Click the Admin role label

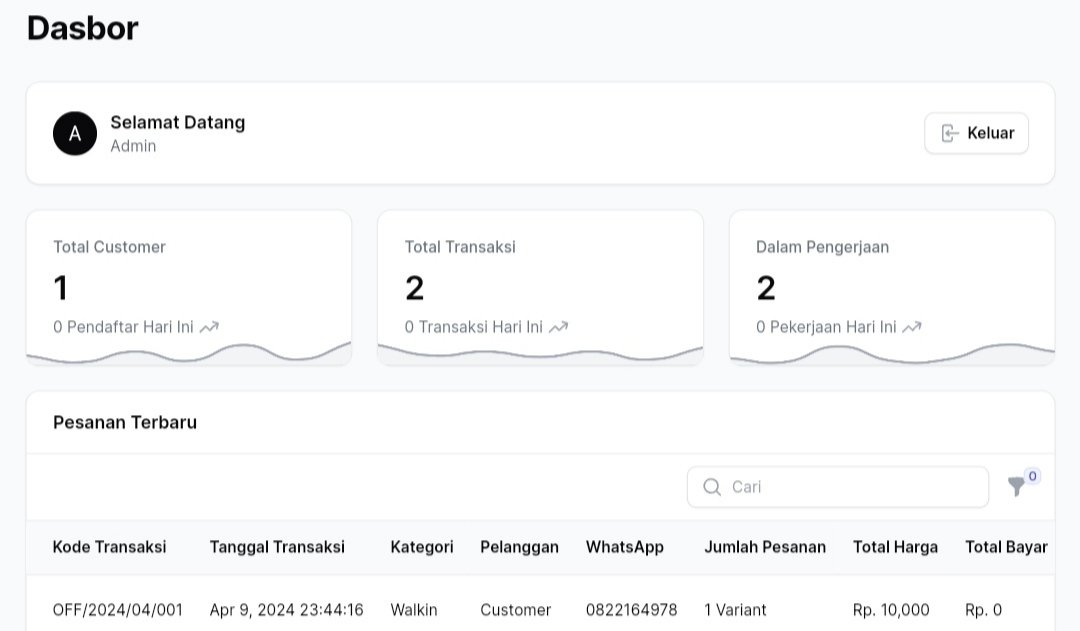[x=133, y=146]
